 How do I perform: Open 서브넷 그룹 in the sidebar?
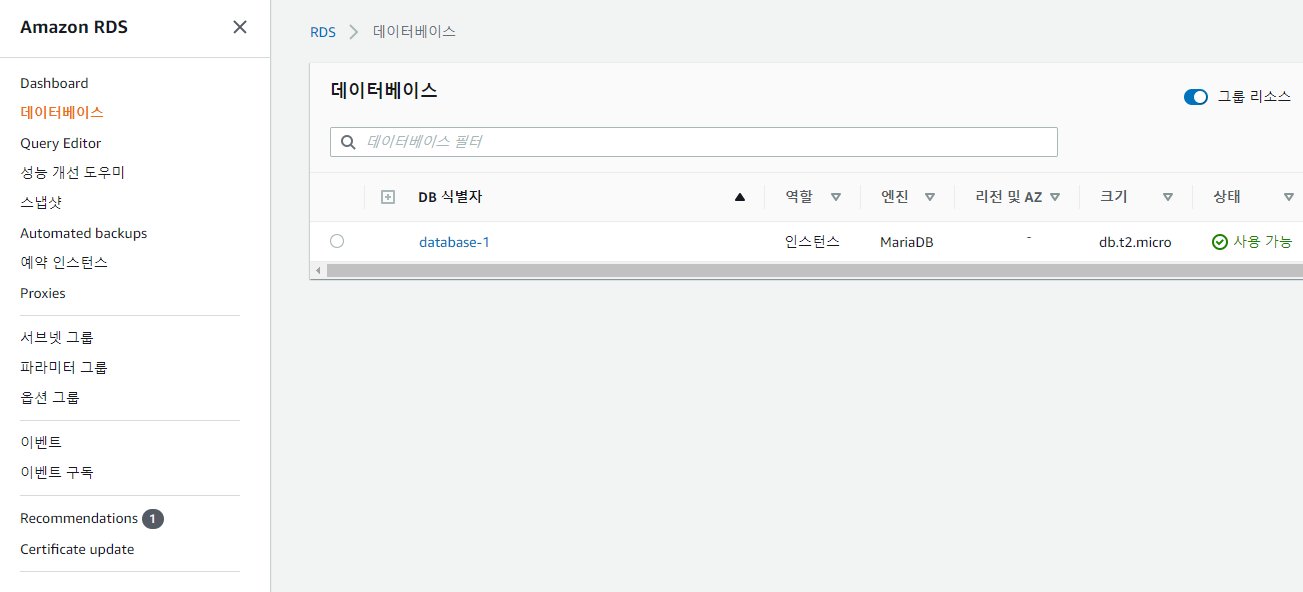pos(57,337)
